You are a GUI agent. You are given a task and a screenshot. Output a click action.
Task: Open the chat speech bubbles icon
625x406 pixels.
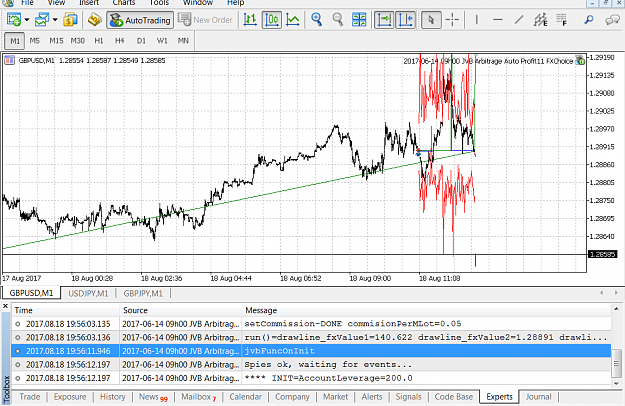pos(612,20)
